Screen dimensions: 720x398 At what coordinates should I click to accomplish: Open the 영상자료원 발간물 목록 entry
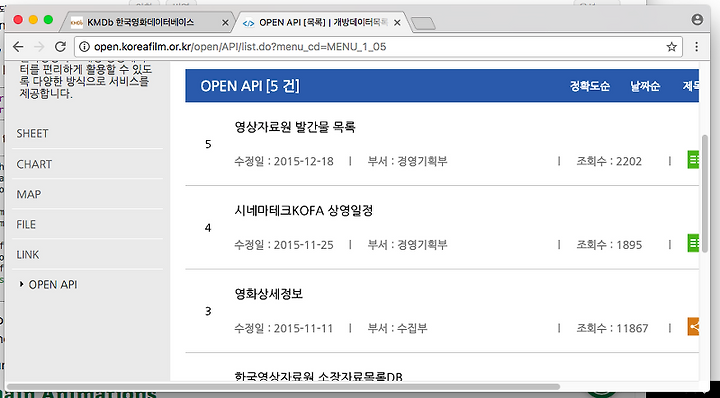(x=295, y=127)
